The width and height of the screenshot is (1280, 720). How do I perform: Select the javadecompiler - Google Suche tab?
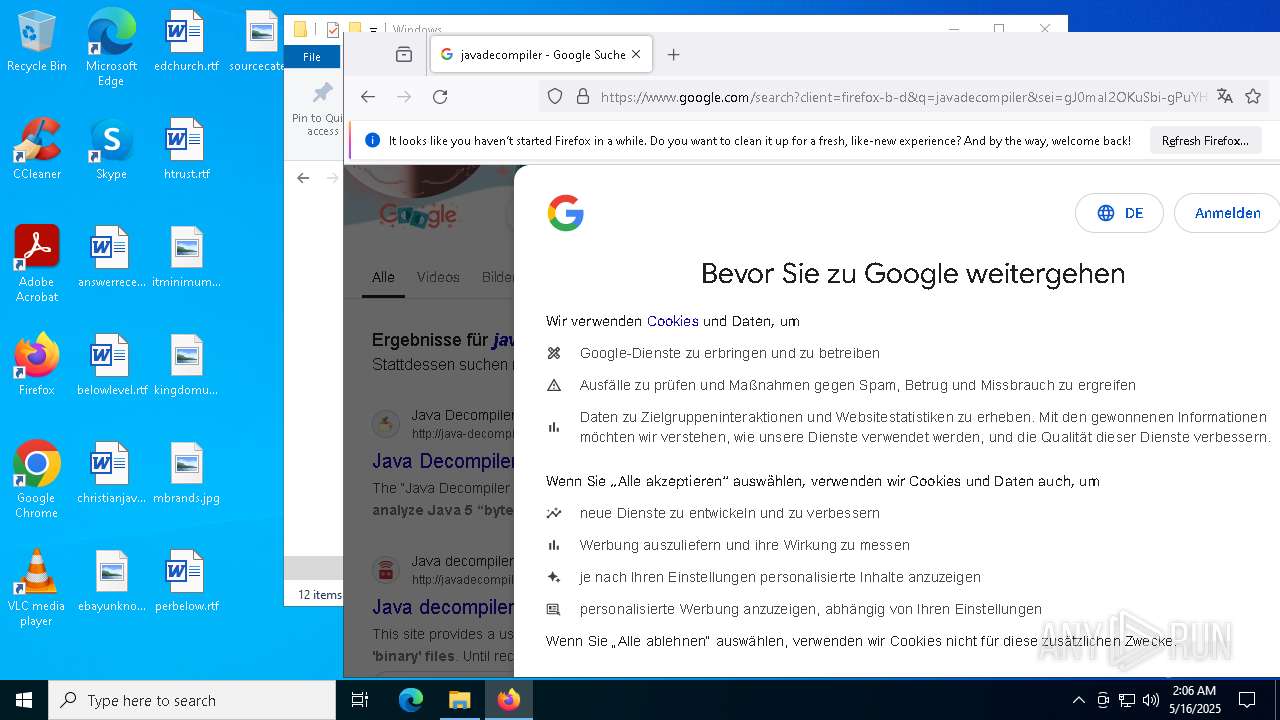pyautogui.click(x=541, y=55)
